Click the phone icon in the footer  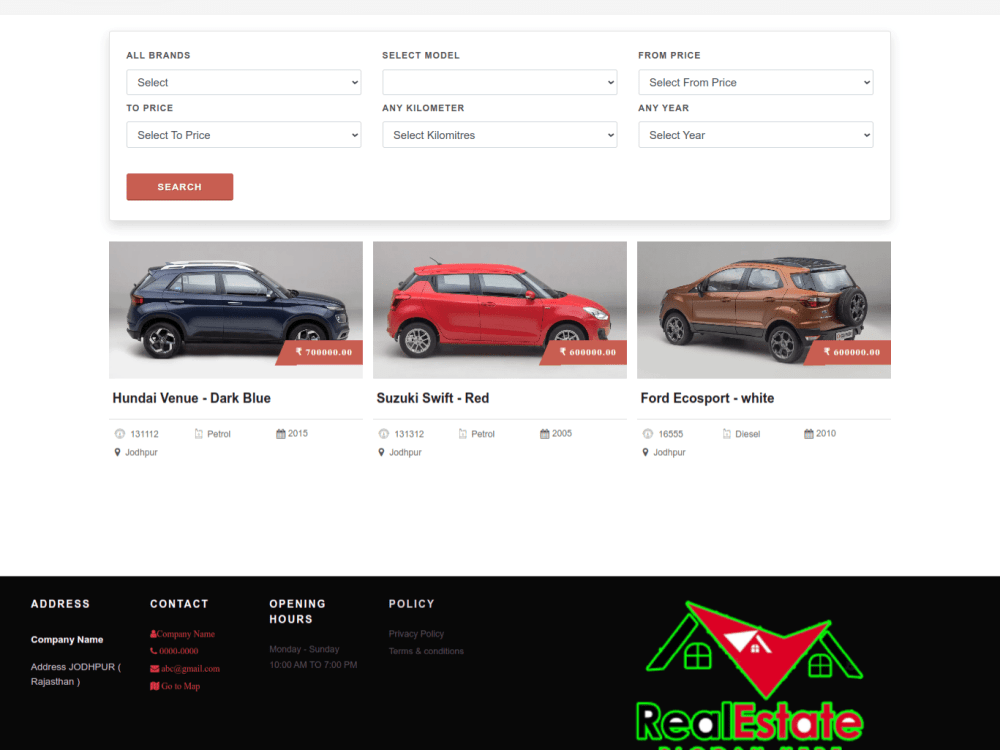(154, 651)
